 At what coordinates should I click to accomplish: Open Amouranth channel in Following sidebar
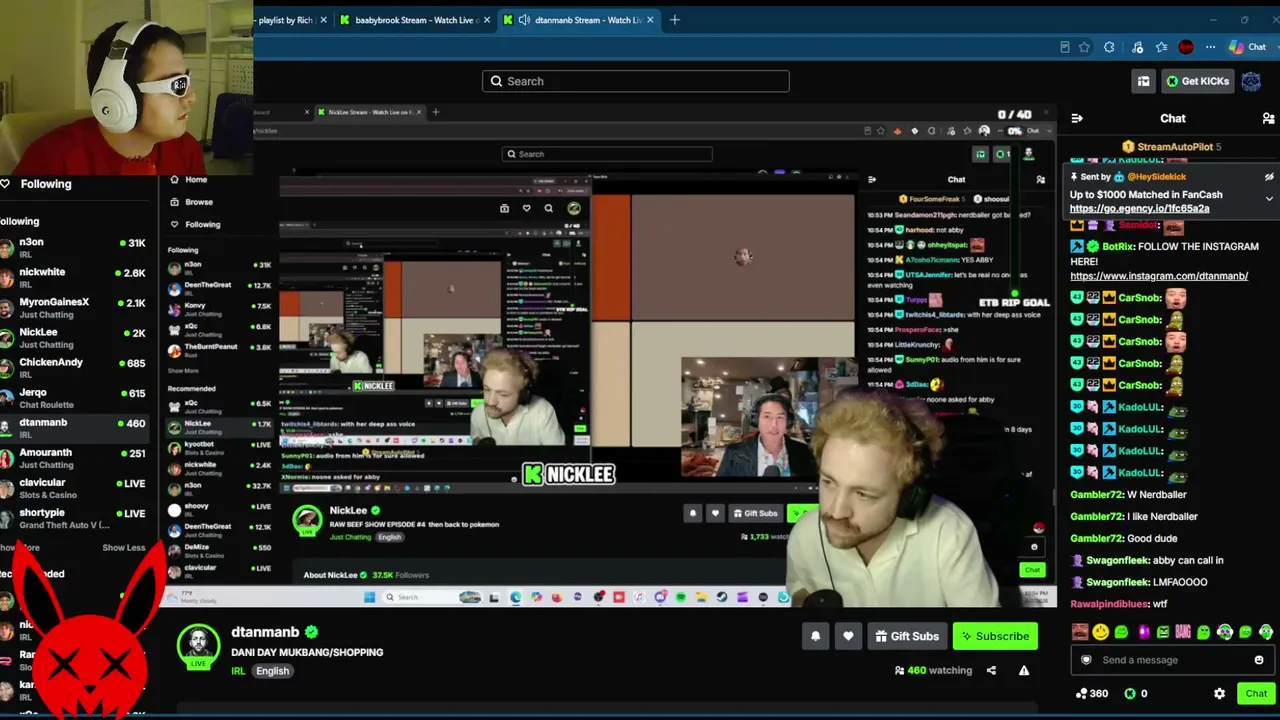(x=75, y=458)
